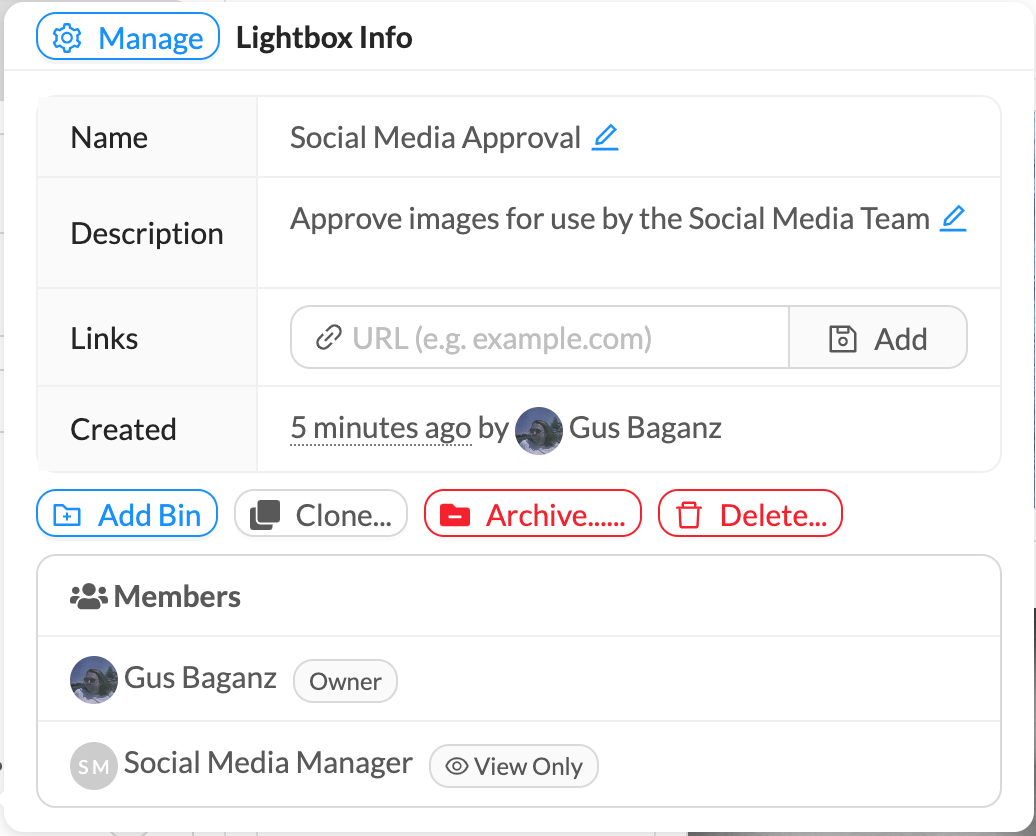The width and height of the screenshot is (1036, 836).
Task: Click the '5 minutes ago' timestamp
Action: pos(380,429)
